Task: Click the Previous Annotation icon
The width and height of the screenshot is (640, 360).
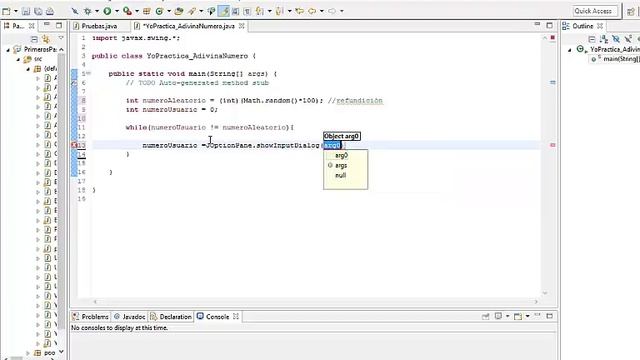Action: tap(280, 11)
